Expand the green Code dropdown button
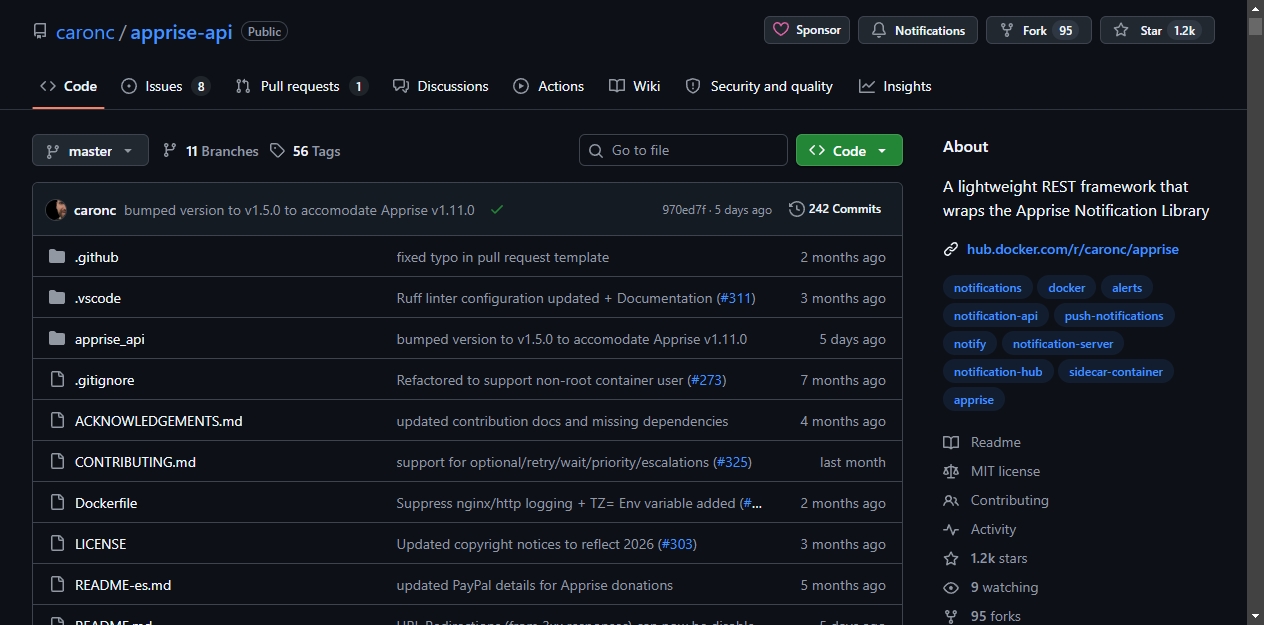 point(849,150)
